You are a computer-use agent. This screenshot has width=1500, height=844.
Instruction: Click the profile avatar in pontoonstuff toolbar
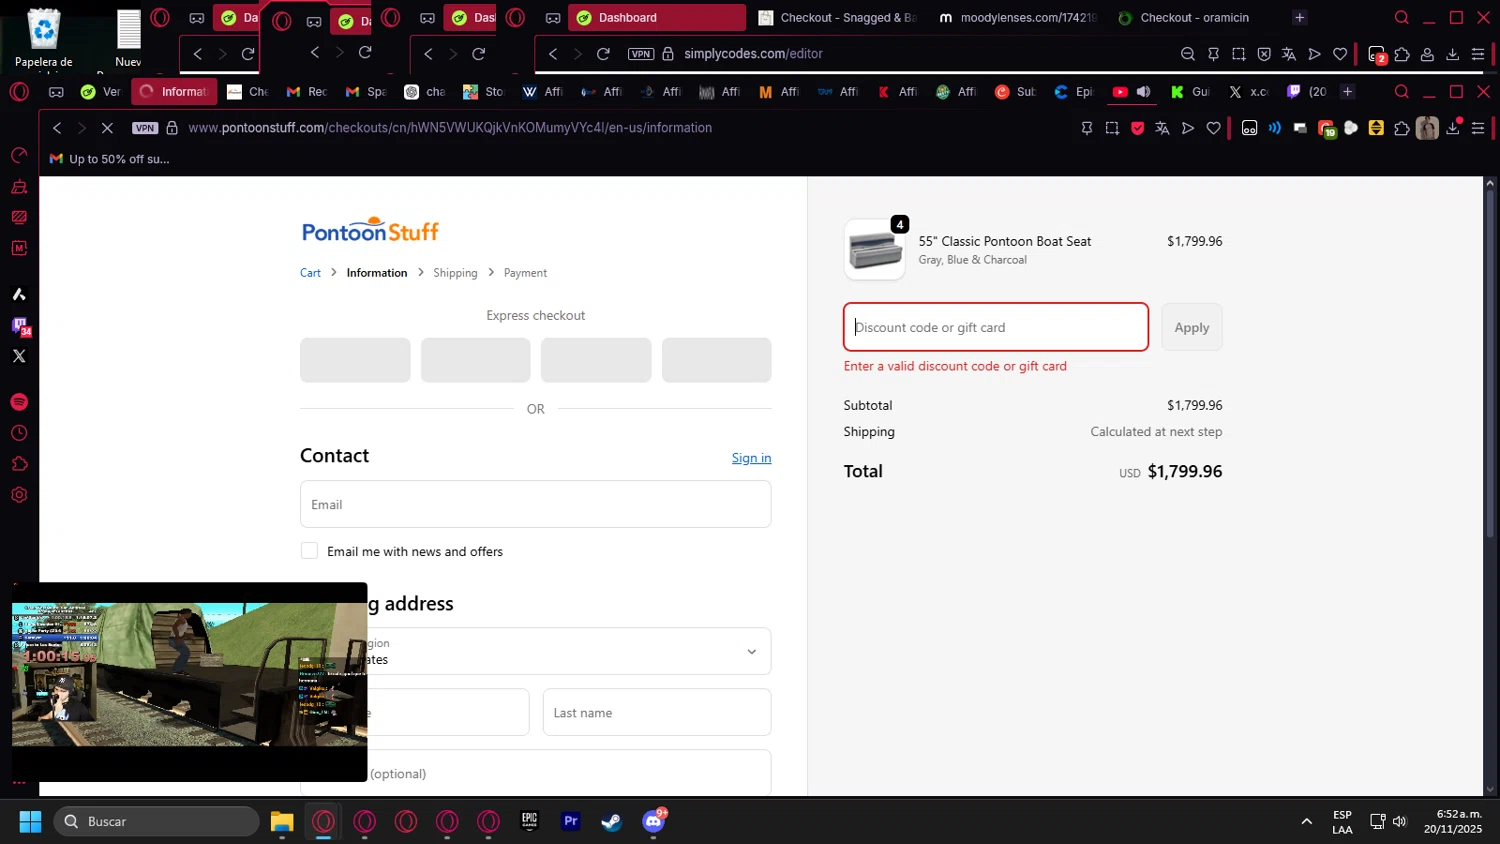coord(1427,128)
